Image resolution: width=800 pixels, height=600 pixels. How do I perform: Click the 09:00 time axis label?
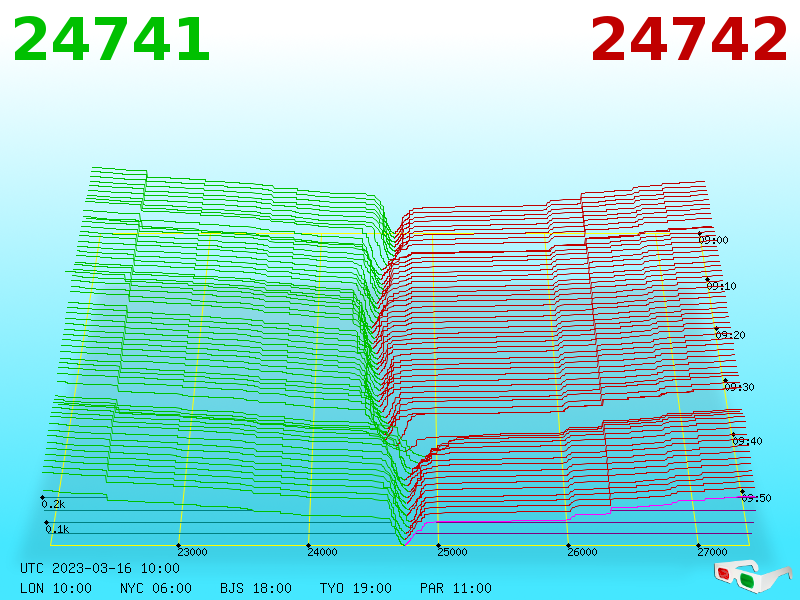tap(713, 240)
